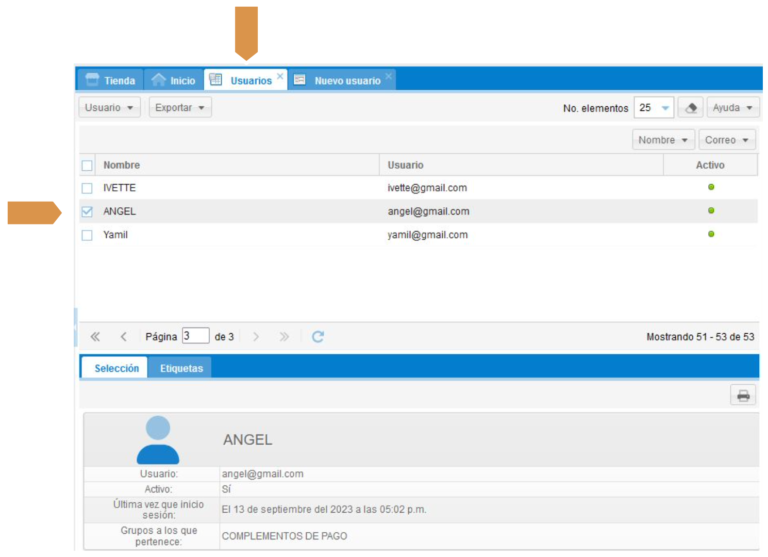Click the refresh page icon
768x557 pixels.
[x=318, y=337]
